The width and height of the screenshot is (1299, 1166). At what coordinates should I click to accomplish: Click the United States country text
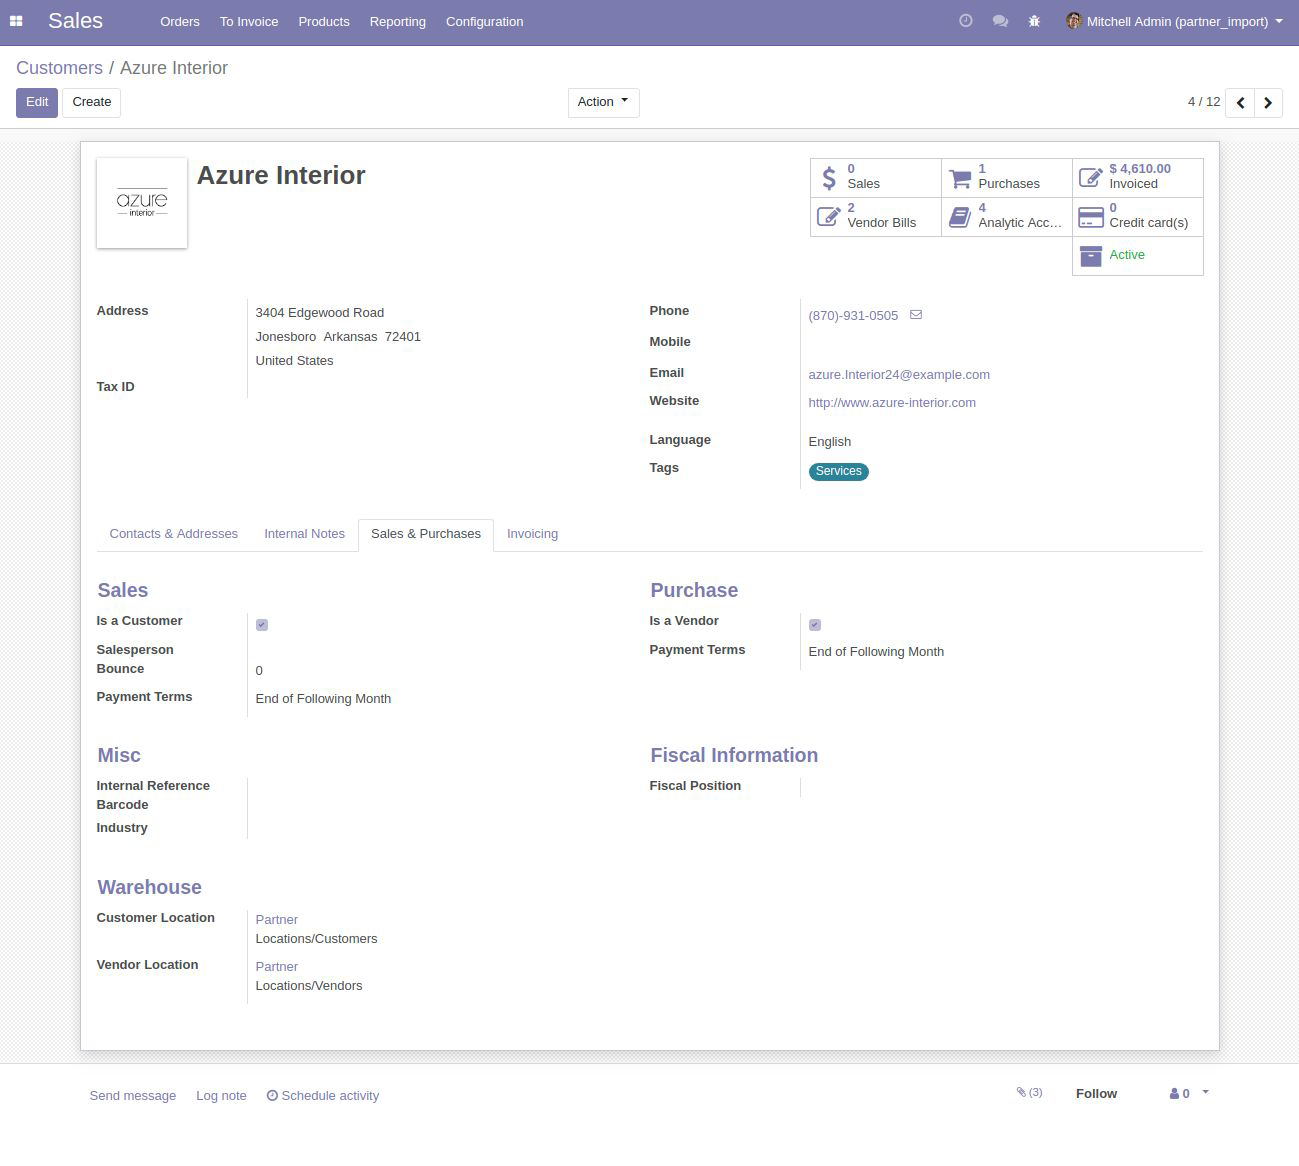point(294,361)
